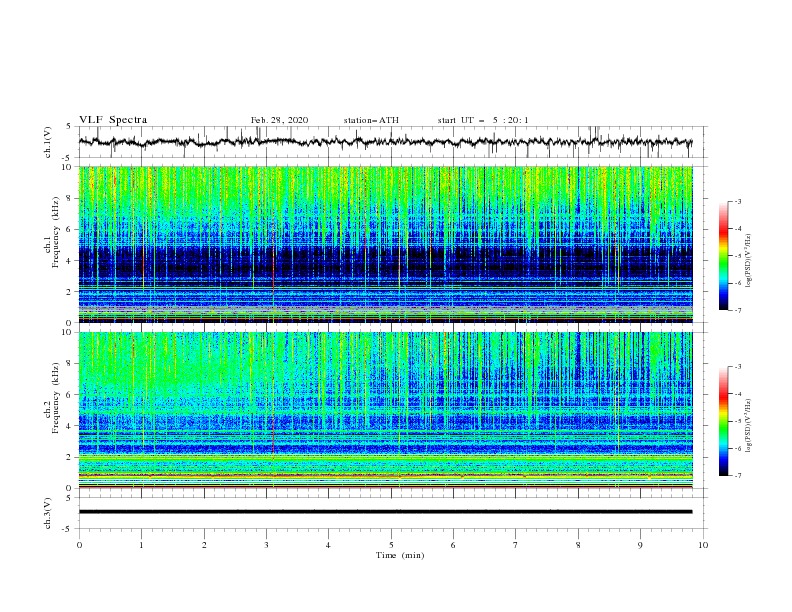The image size is (792, 612).
Task: Click the time axis tick label '5'
Action: [391, 545]
